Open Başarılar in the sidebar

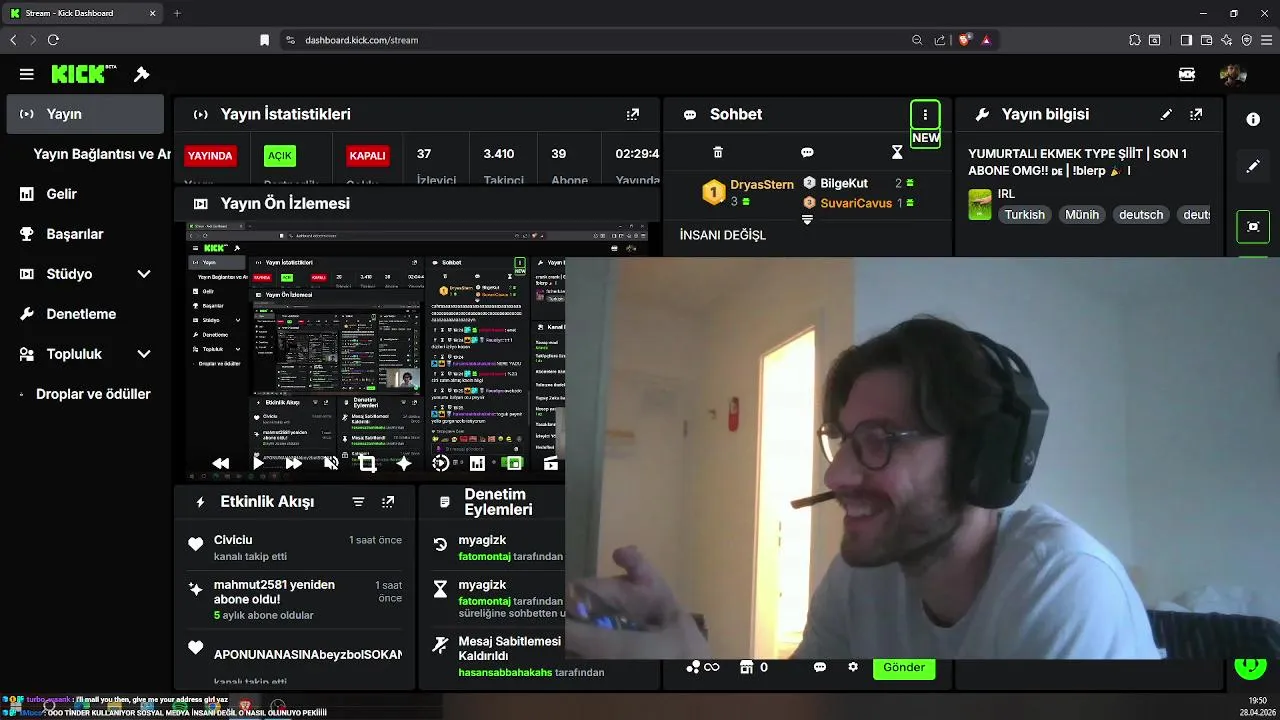tap(85, 234)
